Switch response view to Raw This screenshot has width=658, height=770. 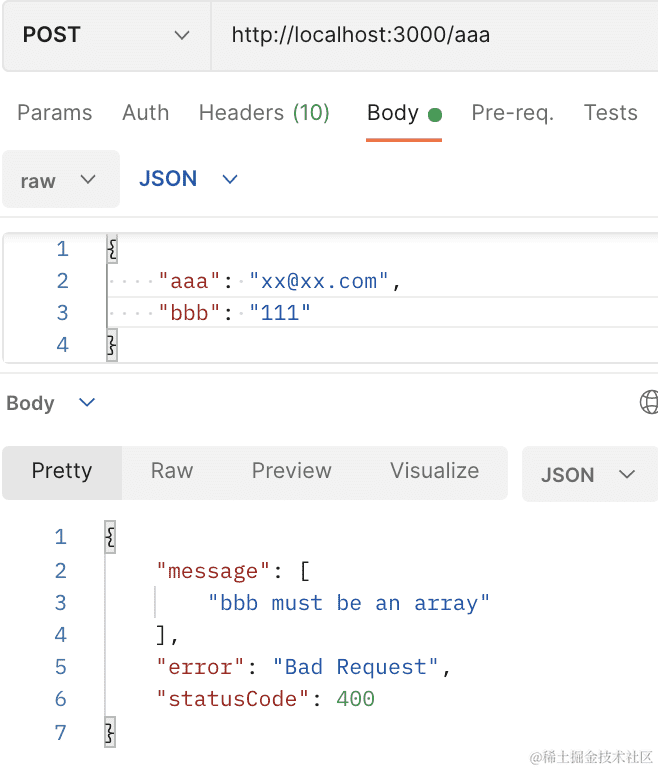coord(172,471)
